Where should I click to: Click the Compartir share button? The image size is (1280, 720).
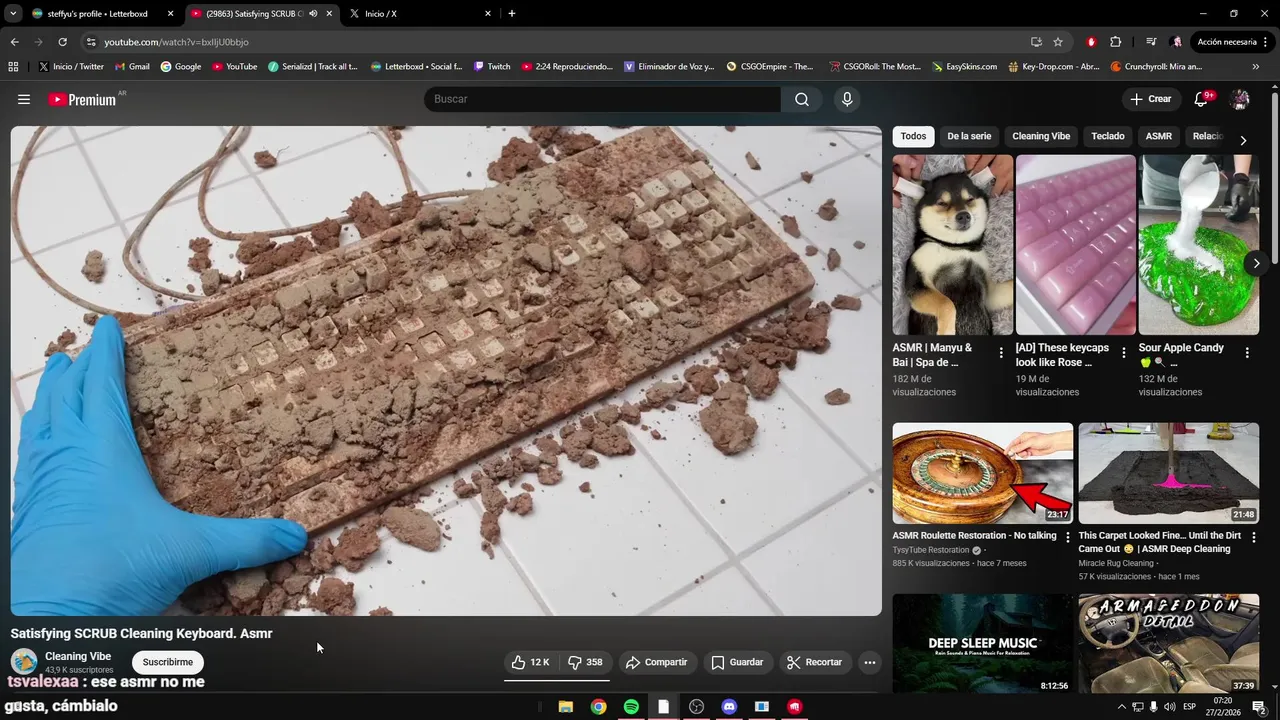click(656, 662)
